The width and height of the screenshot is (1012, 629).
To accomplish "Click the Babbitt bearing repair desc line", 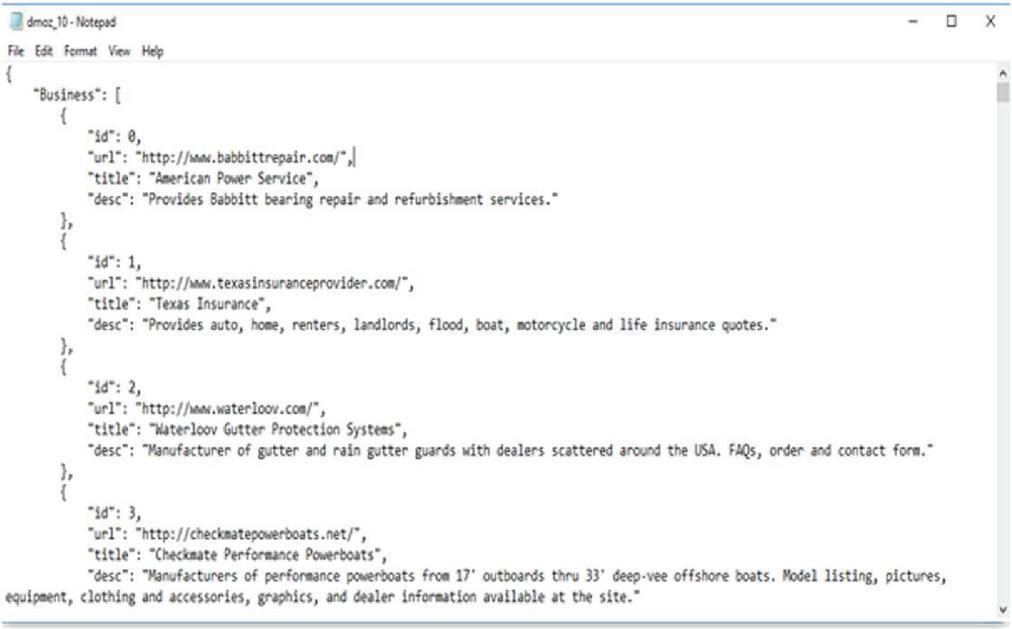I will (x=323, y=199).
